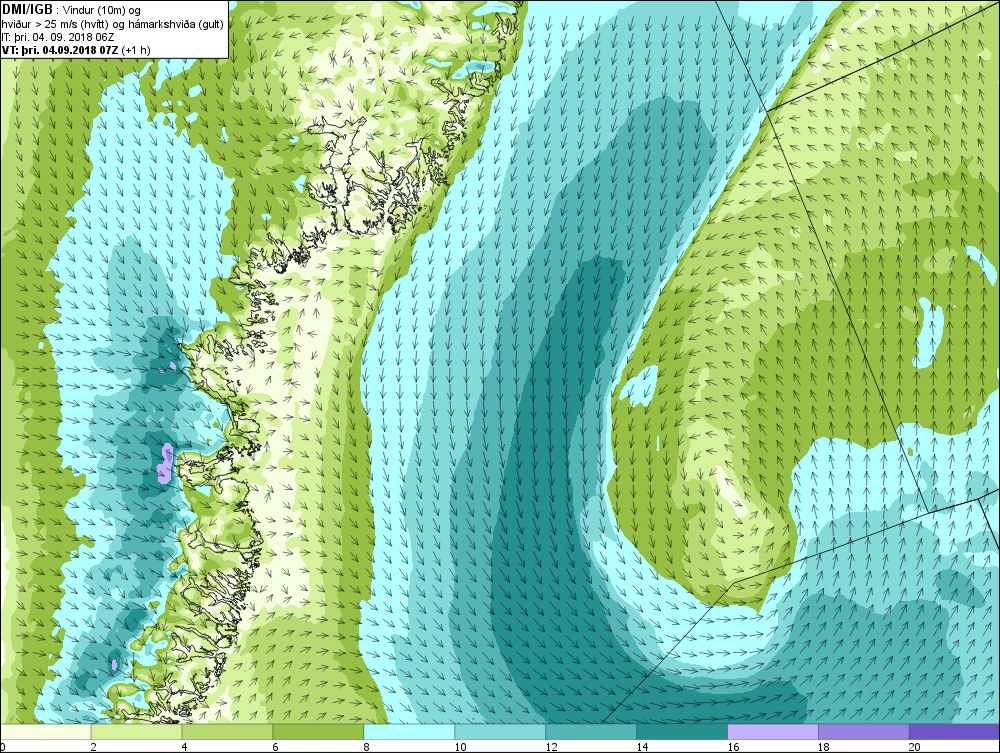Click the 'VT: þri. 04.09.2018 07Z (+1 h)' line
The width and height of the screenshot is (1000, 753).
tap(76, 50)
